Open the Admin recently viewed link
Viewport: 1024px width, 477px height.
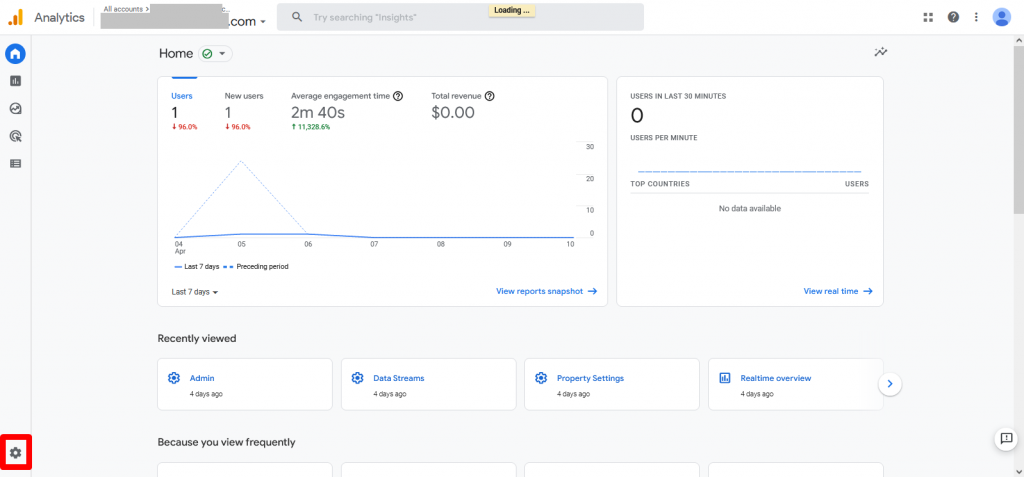pyautogui.click(x=202, y=378)
